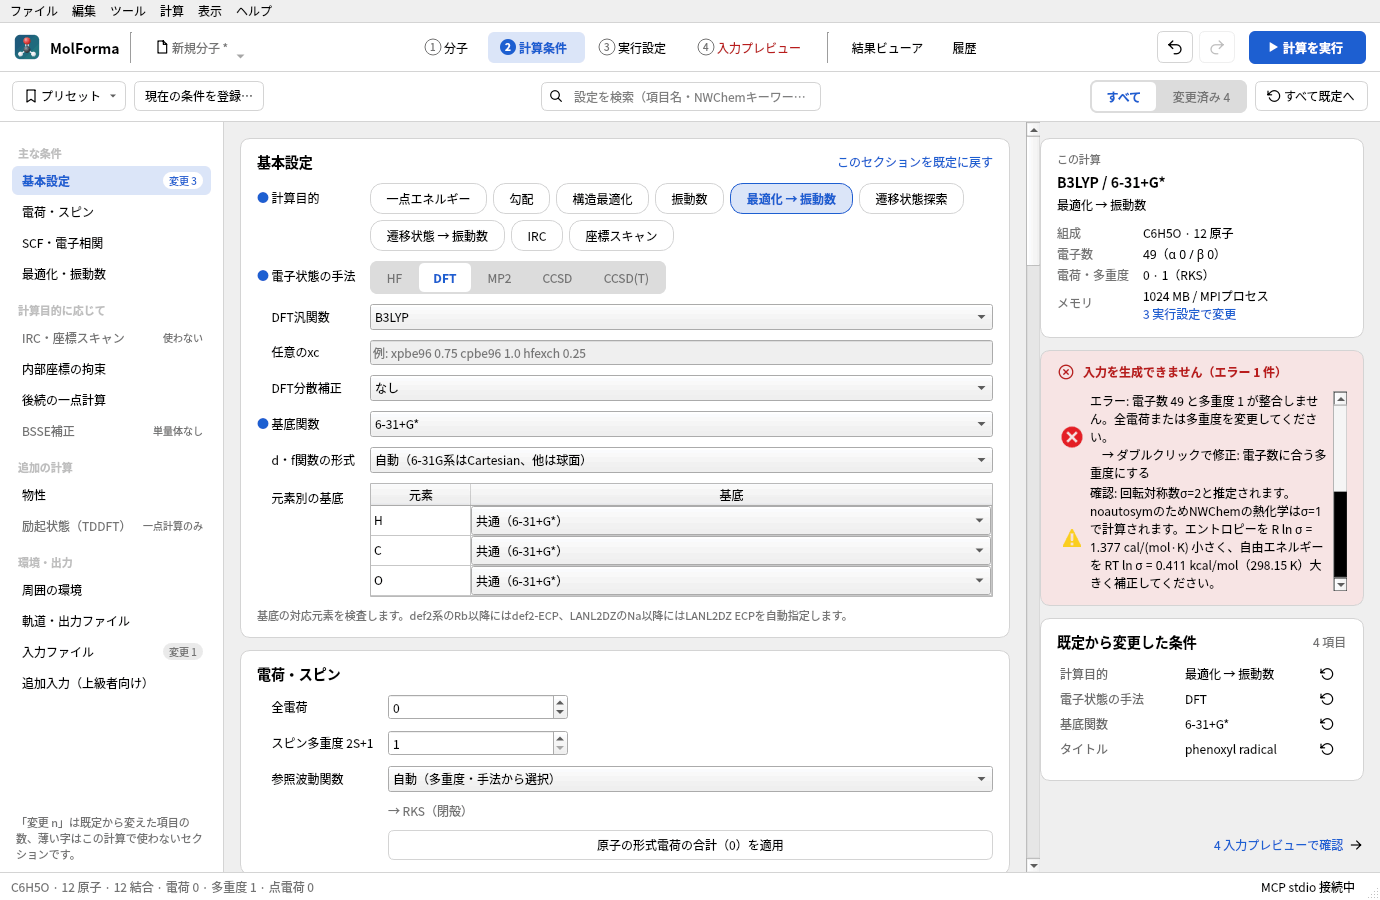The height and width of the screenshot is (900, 1380).
Task: Select 電荷・スピン in sidebar
Action: pos(111,212)
